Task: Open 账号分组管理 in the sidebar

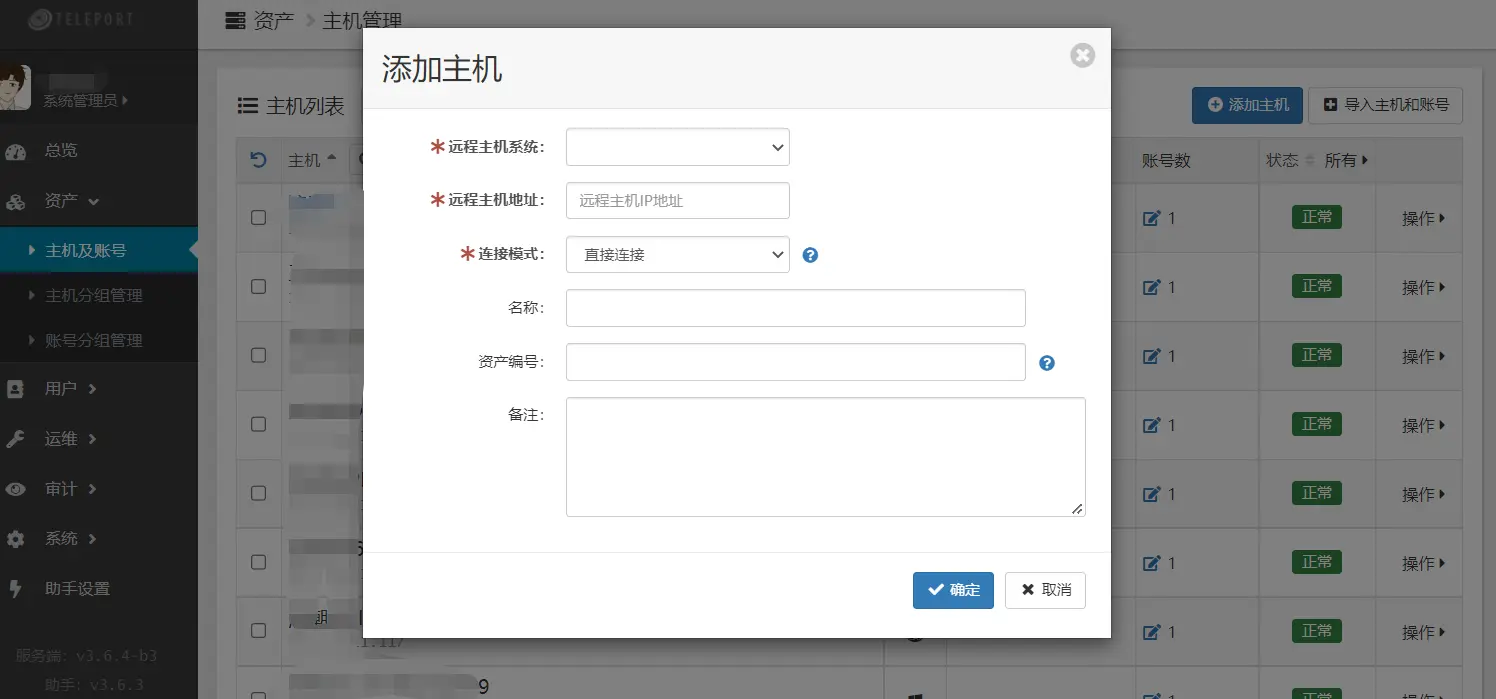Action: coord(93,341)
